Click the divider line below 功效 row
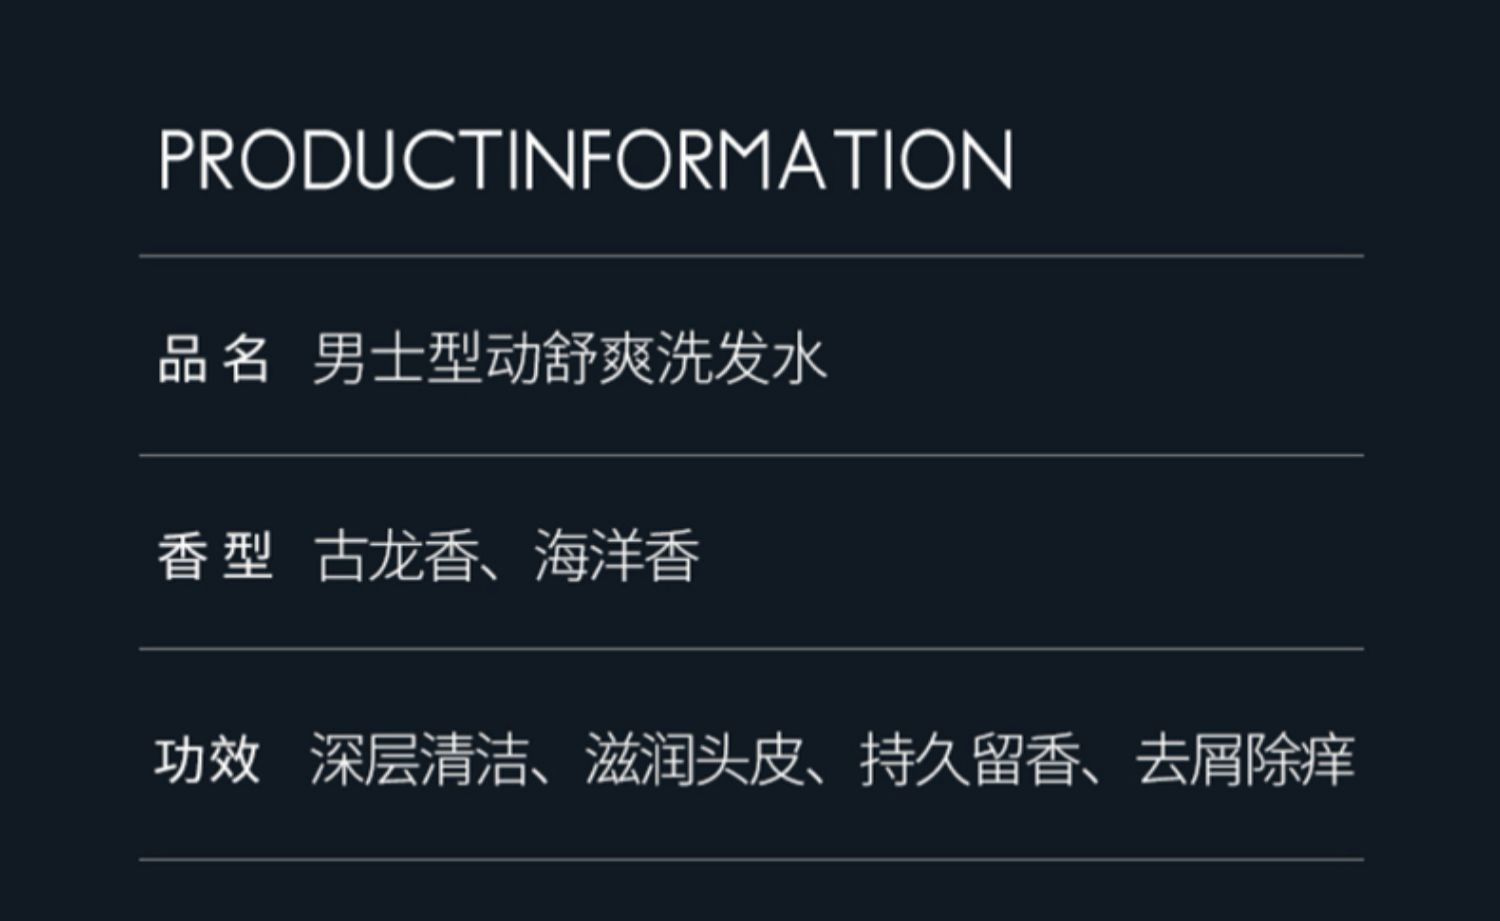The height and width of the screenshot is (921, 1500). pyautogui.click(x=750, y=859)
